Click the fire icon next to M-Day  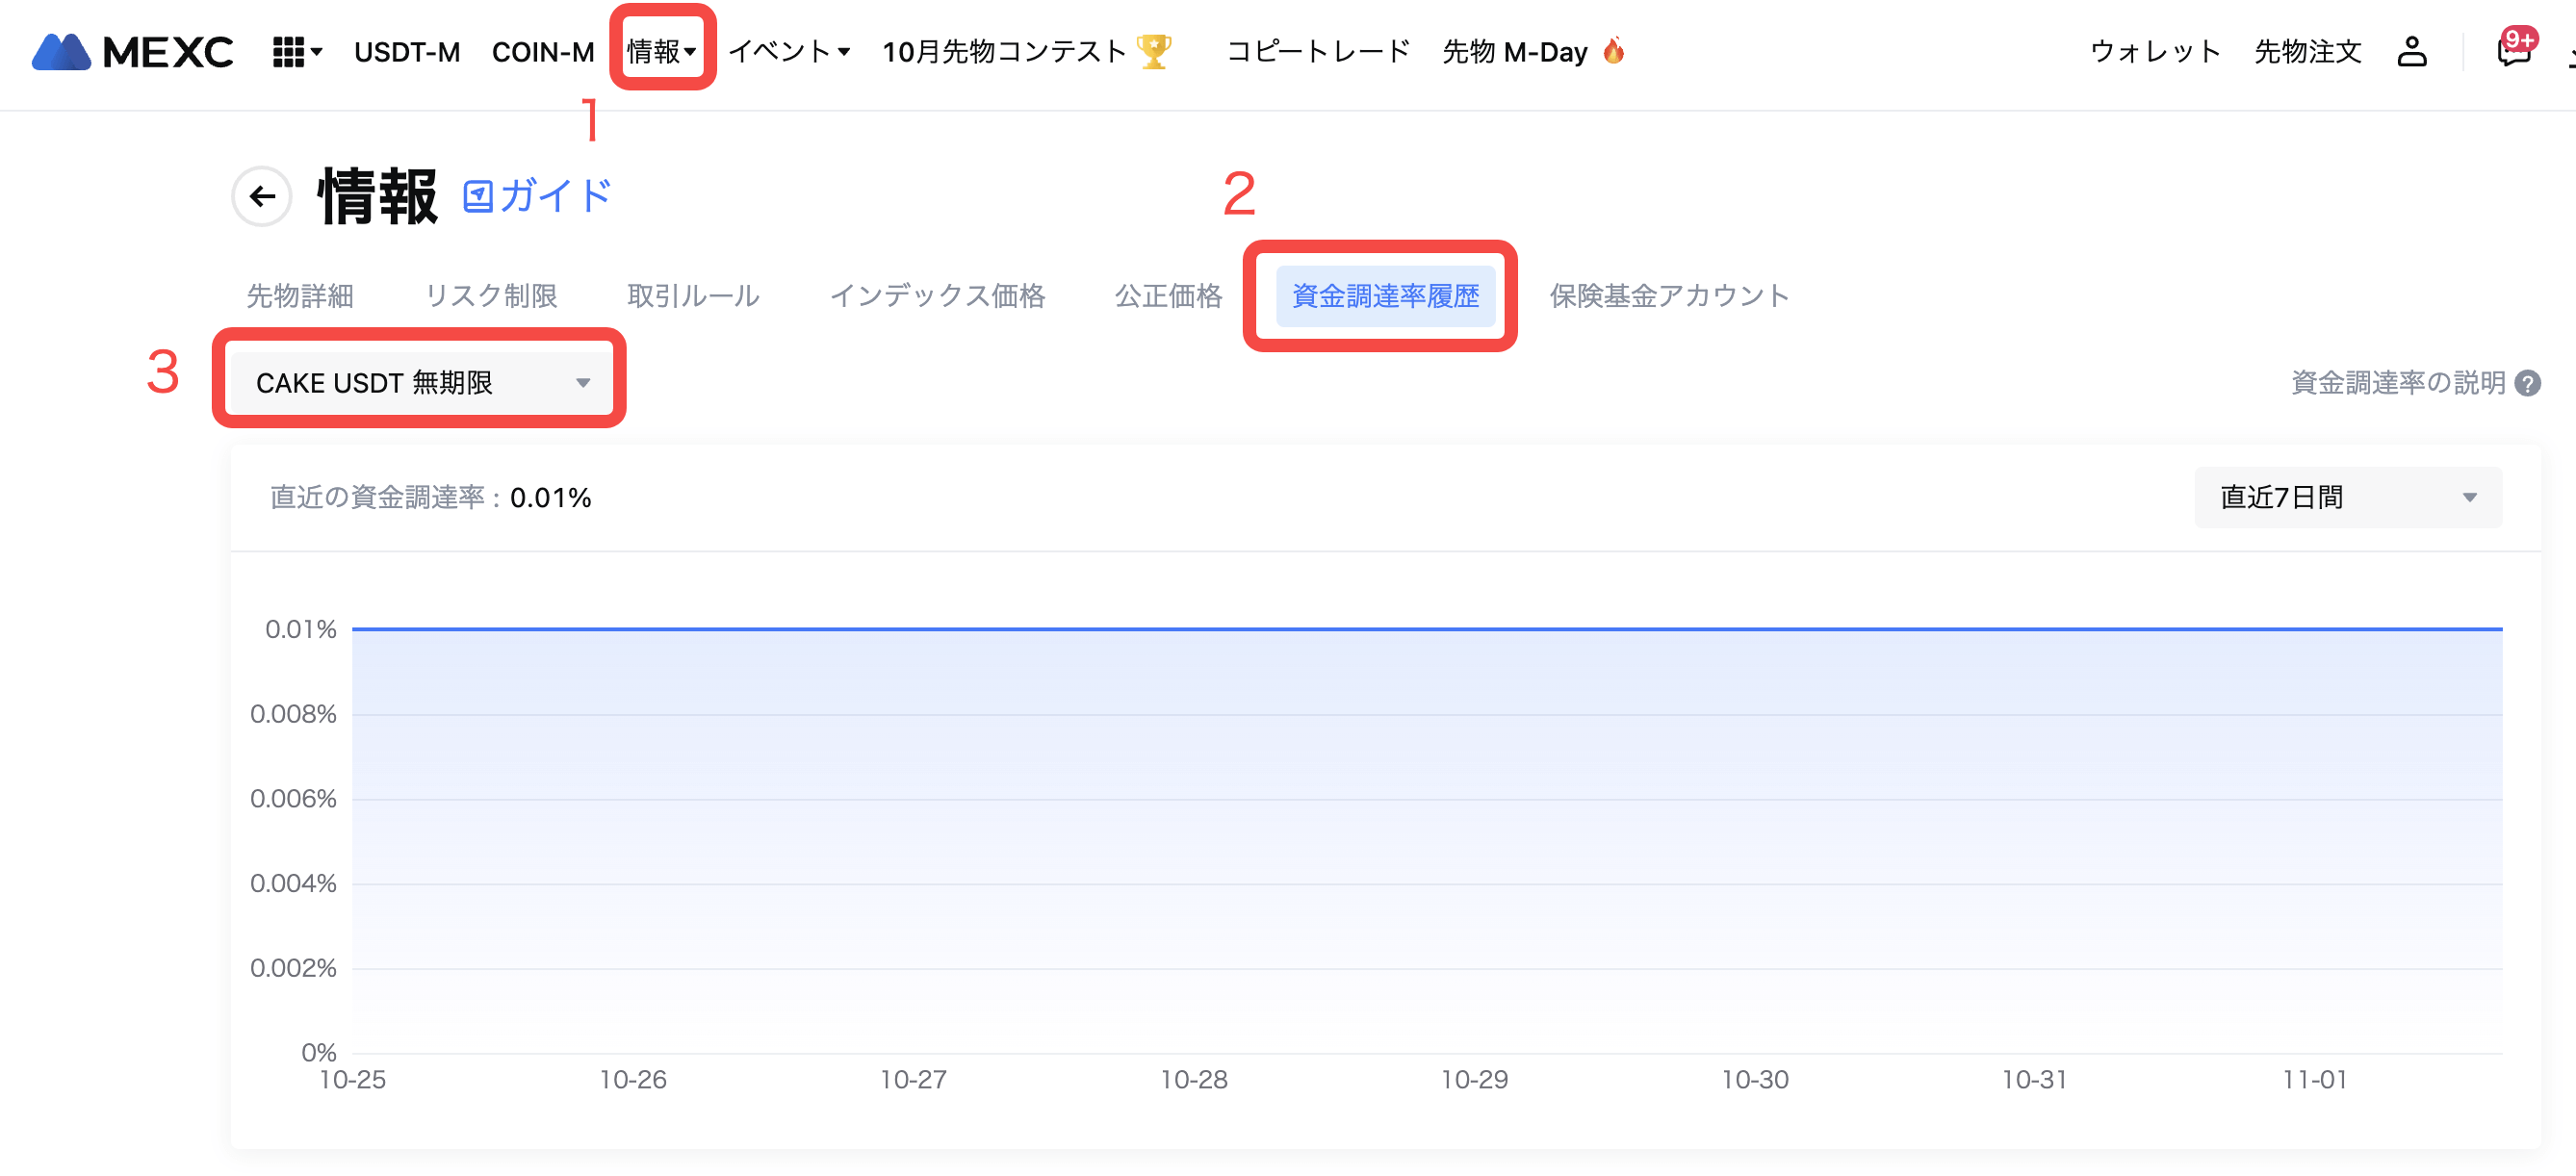click(1613, 51)
